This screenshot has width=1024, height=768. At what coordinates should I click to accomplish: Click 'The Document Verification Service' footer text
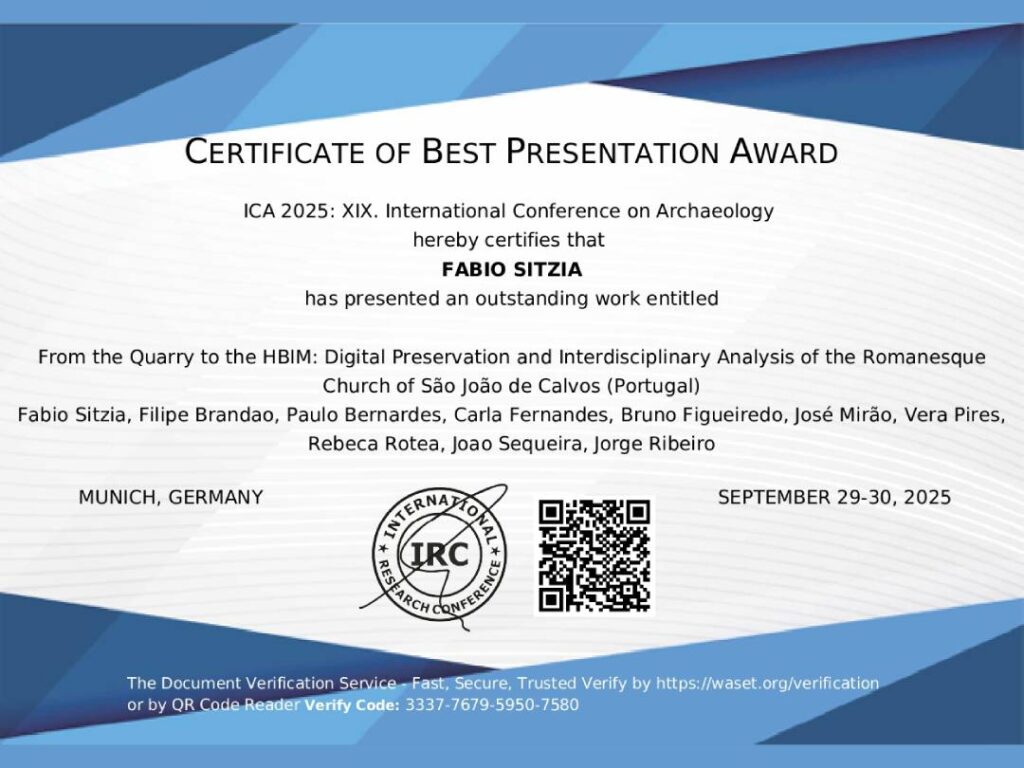[x=261, y=684]
